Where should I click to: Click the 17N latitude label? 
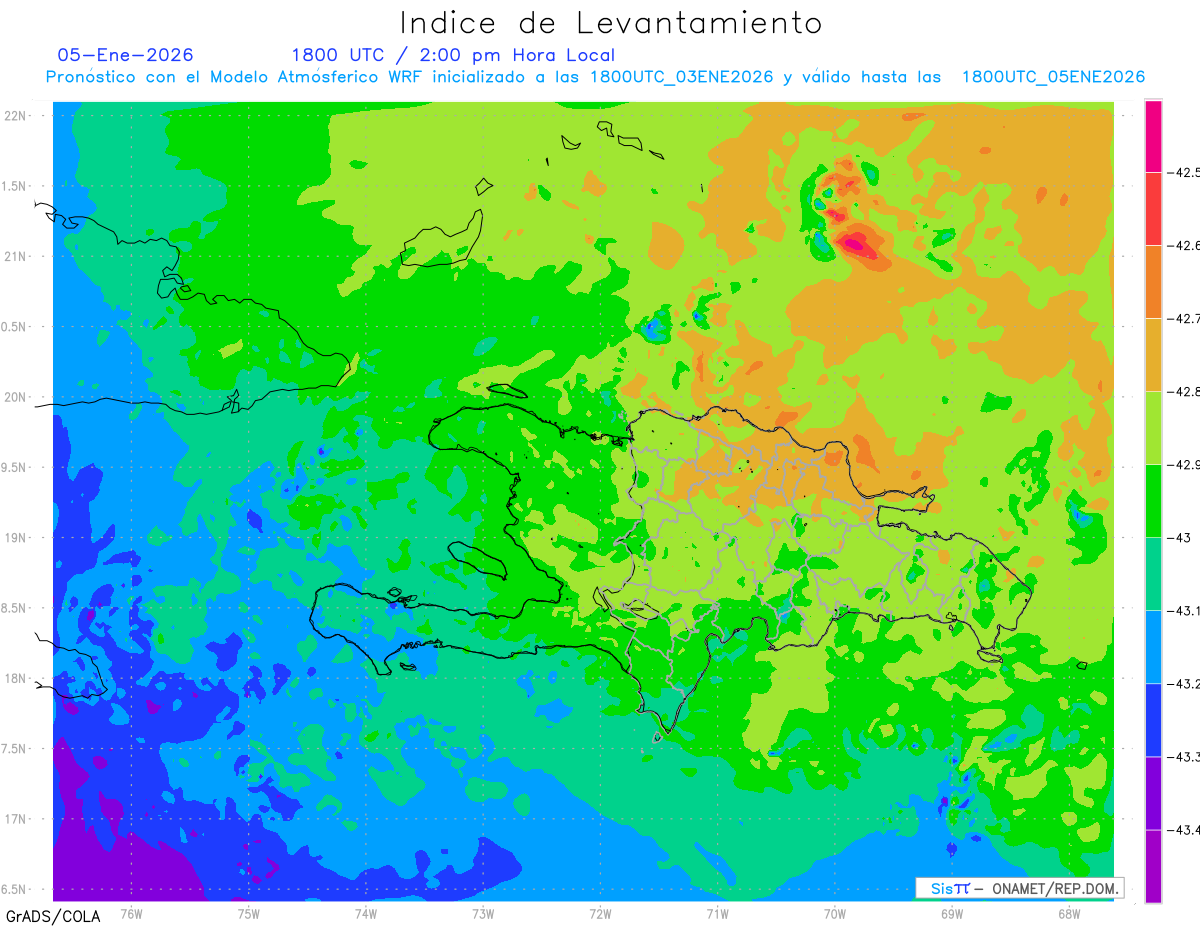coord(17,820)
